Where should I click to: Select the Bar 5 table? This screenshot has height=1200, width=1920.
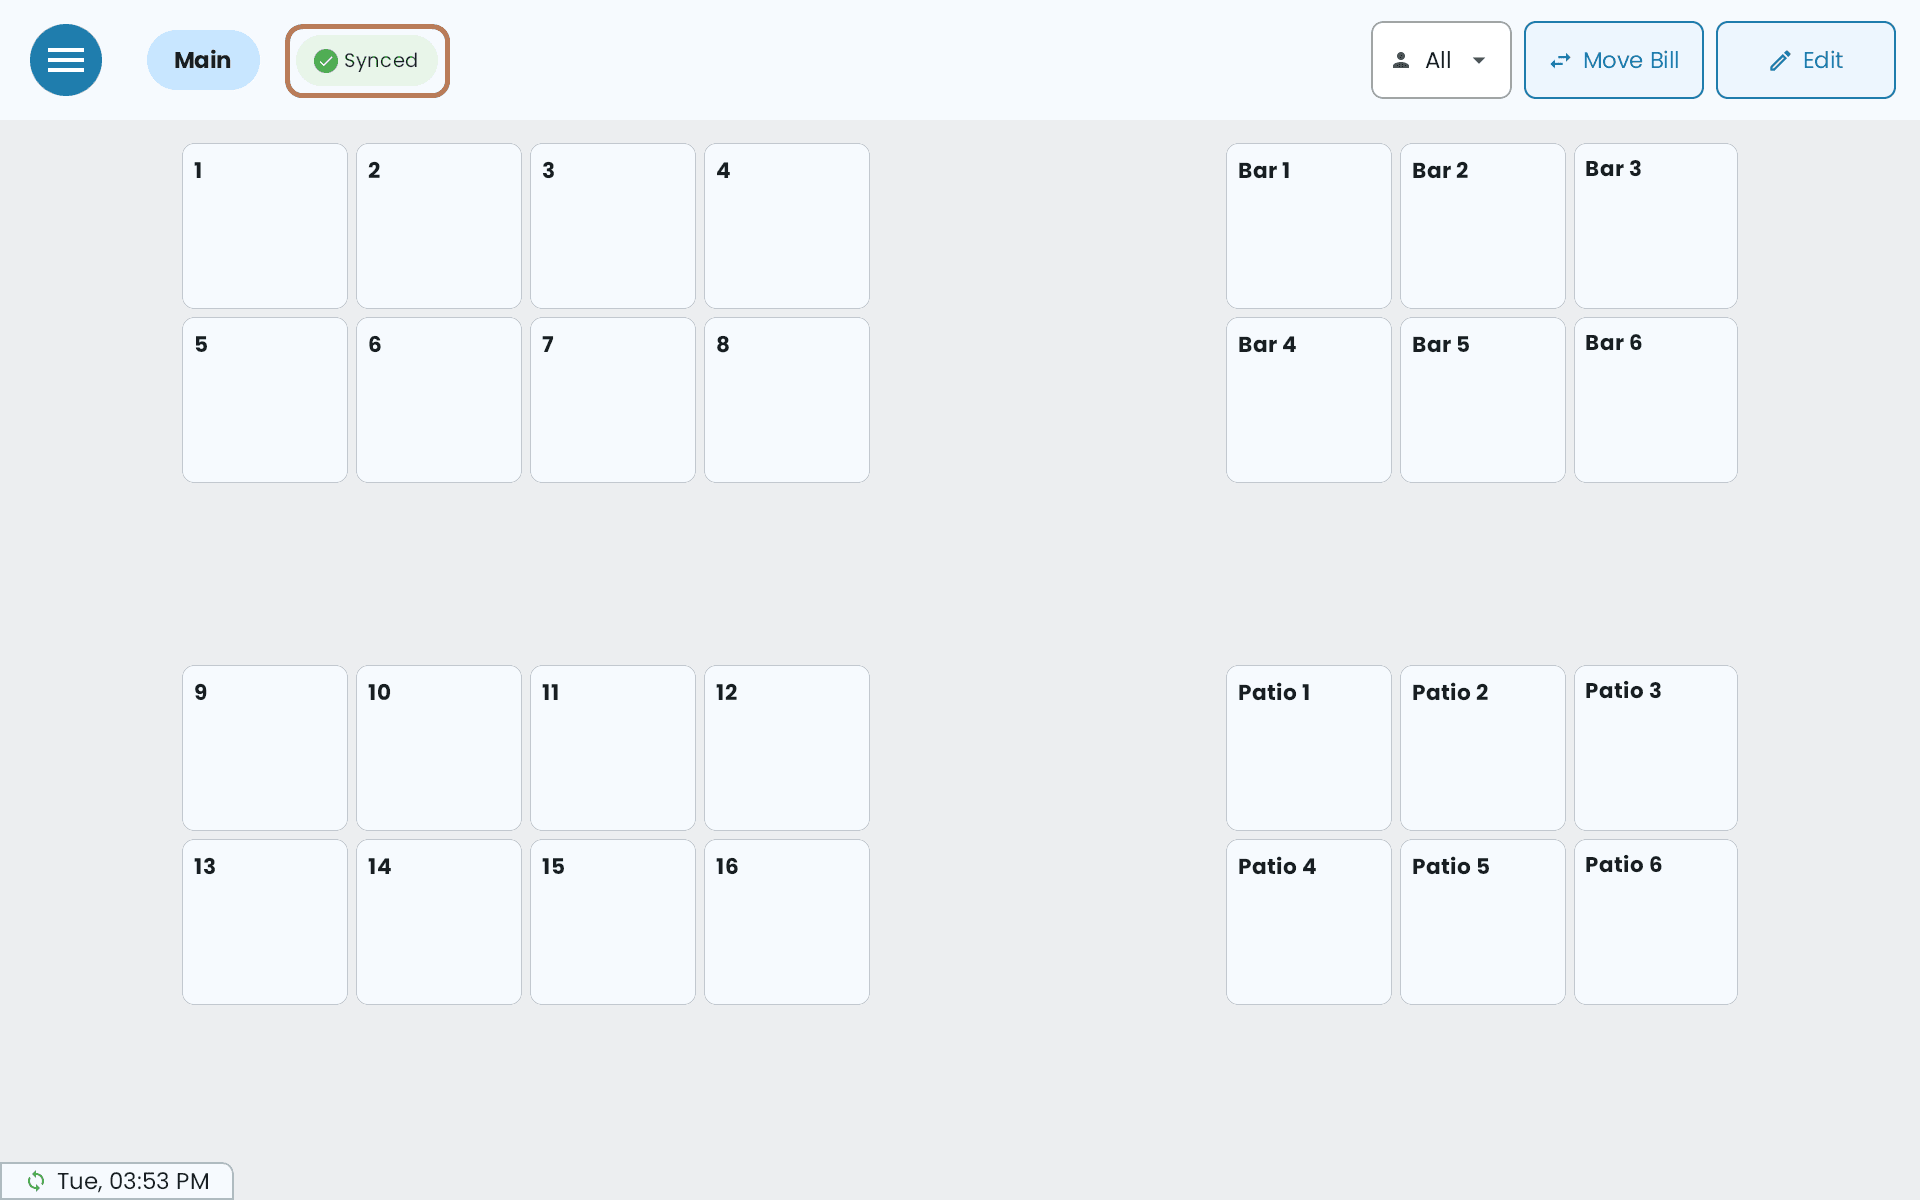pos(1483,400)
